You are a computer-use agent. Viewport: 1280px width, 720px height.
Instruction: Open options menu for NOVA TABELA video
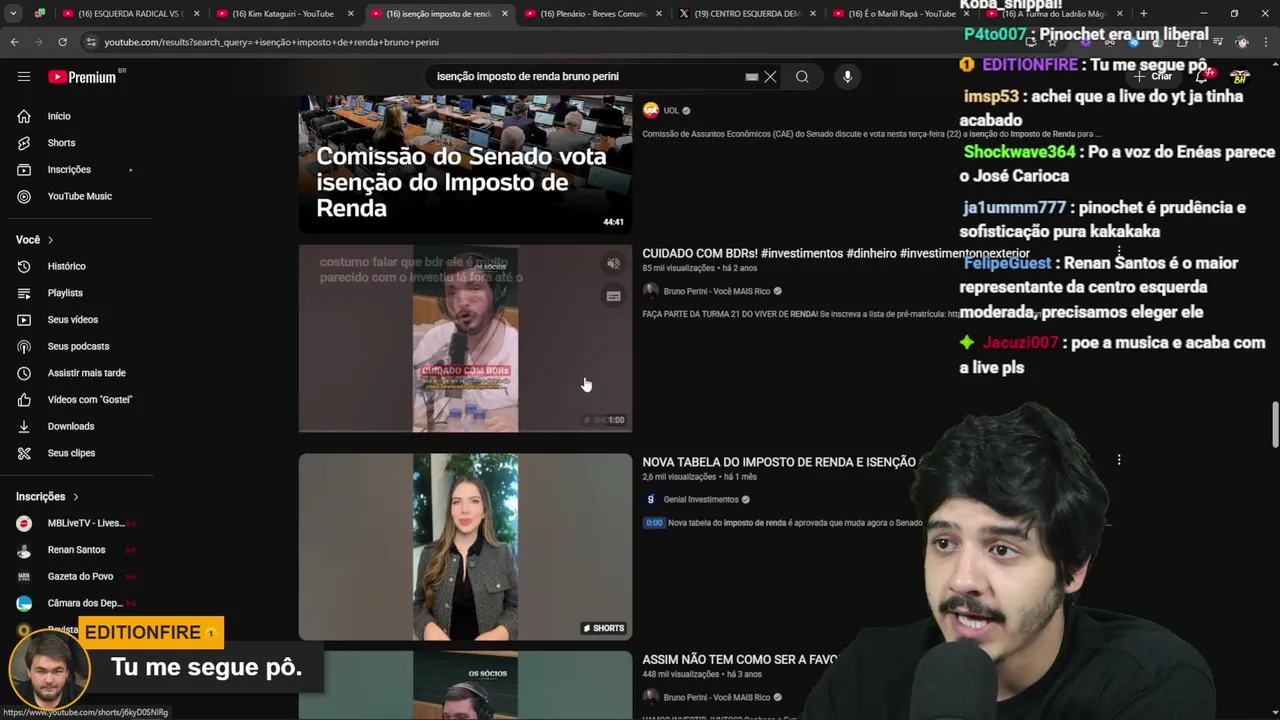point(1119,460)
